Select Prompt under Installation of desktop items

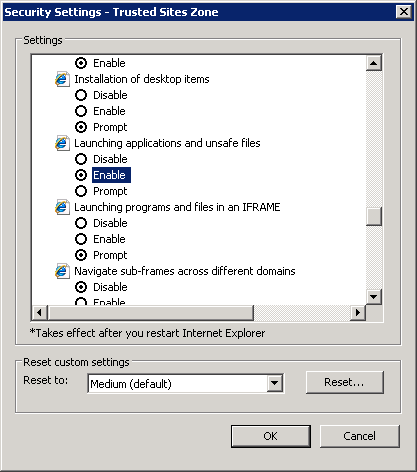tap(81, 127)
